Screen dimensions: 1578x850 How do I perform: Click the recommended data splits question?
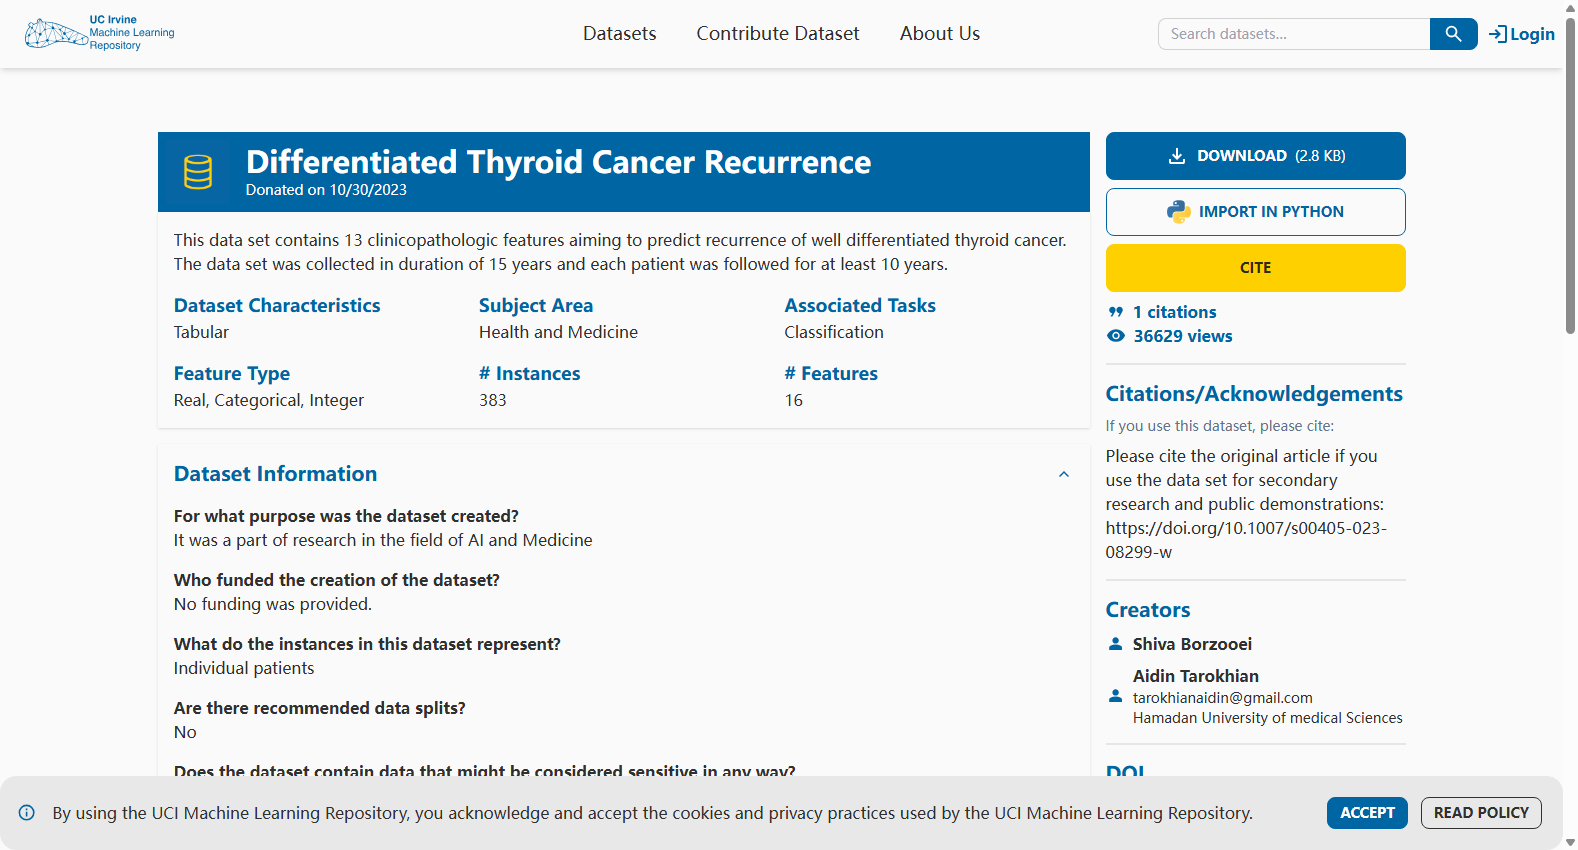pos(320,708)
